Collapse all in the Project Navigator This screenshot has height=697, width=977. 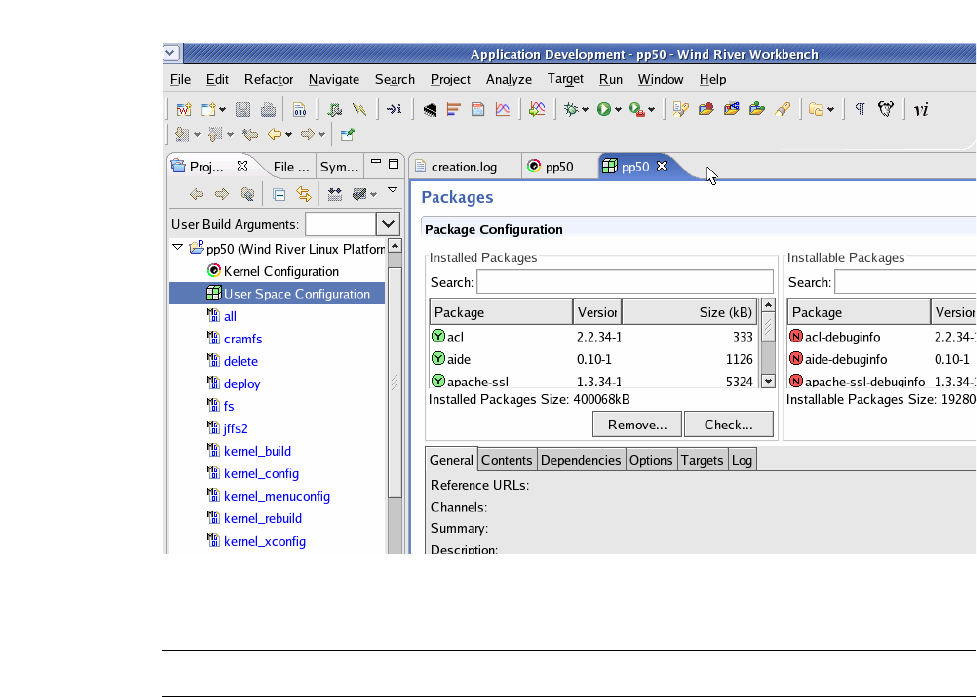tap(279, 194)
